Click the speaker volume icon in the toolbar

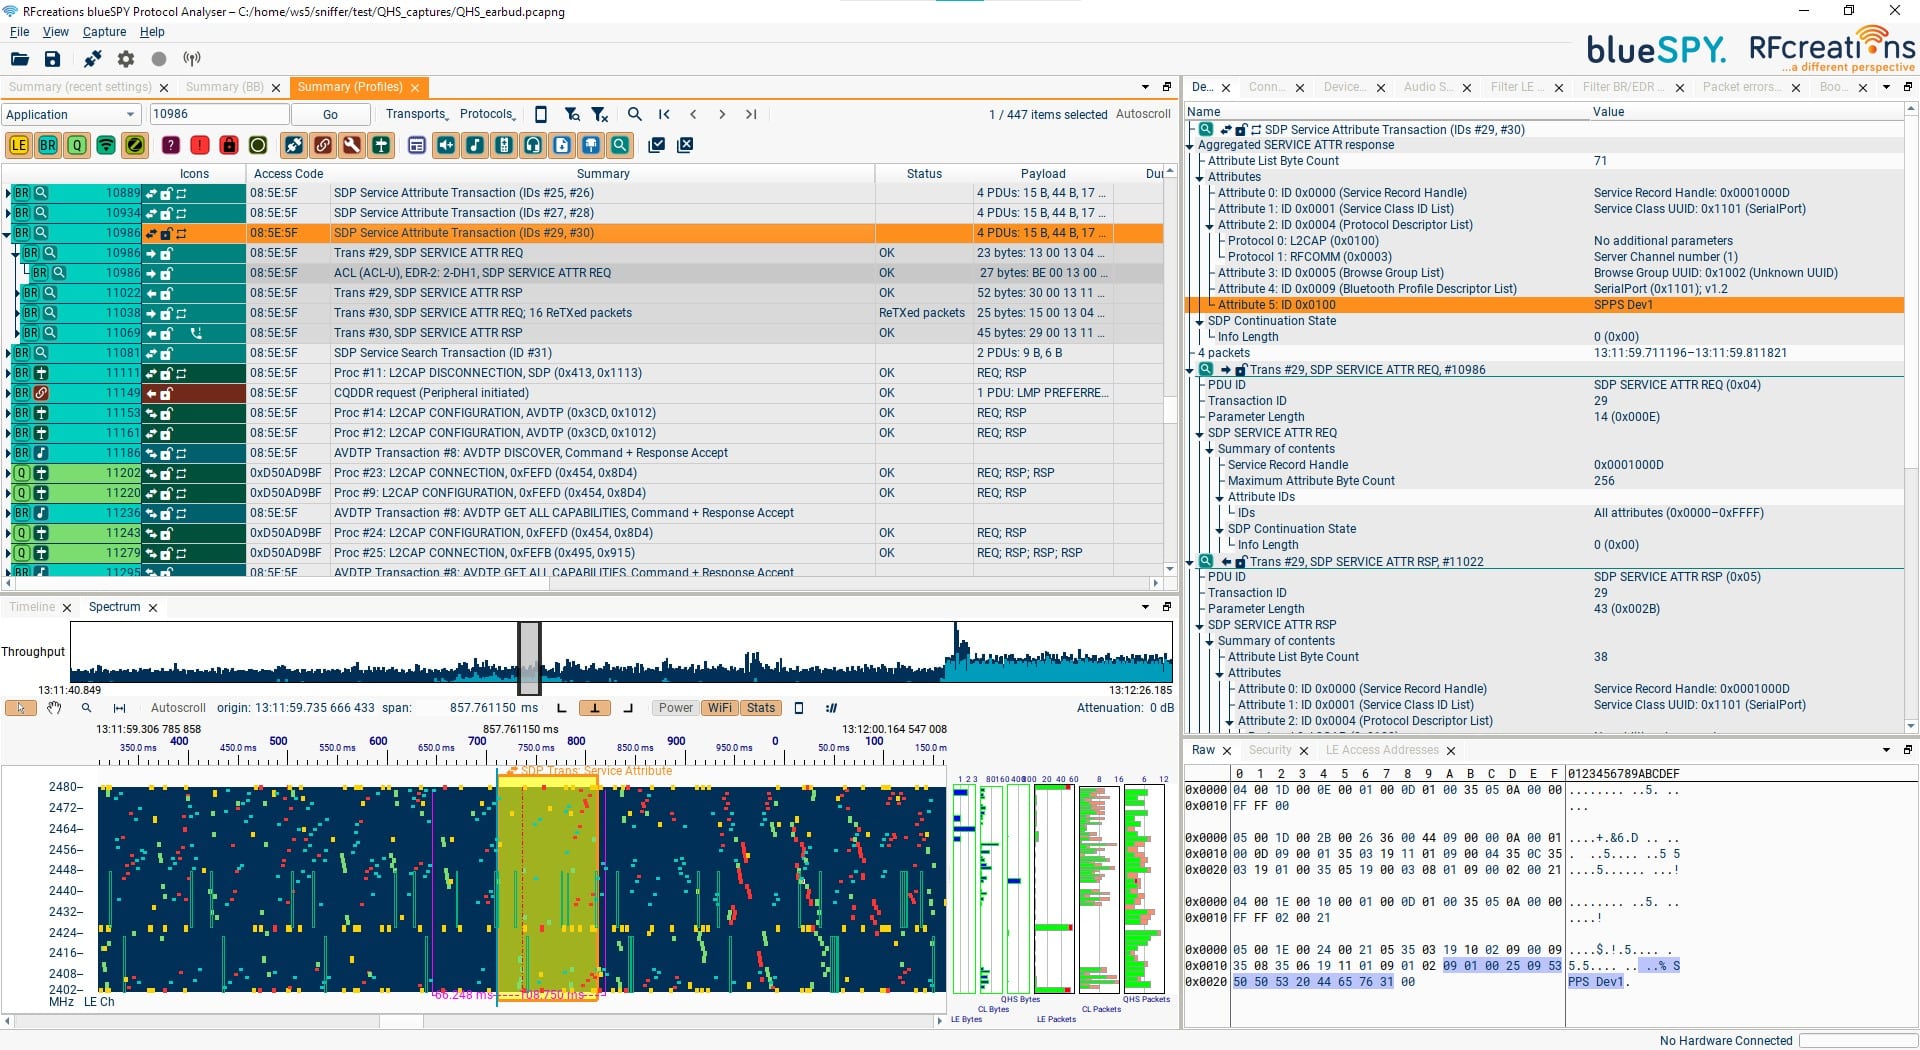446,145
